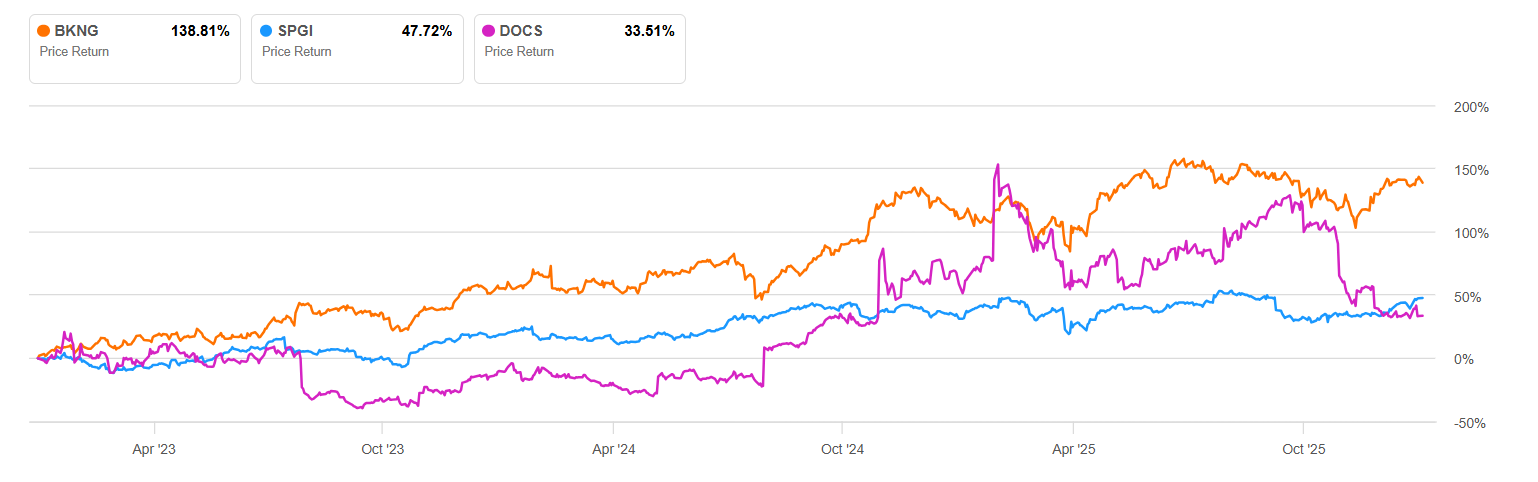Click the blue SPGI color dot

click(266, 32)
